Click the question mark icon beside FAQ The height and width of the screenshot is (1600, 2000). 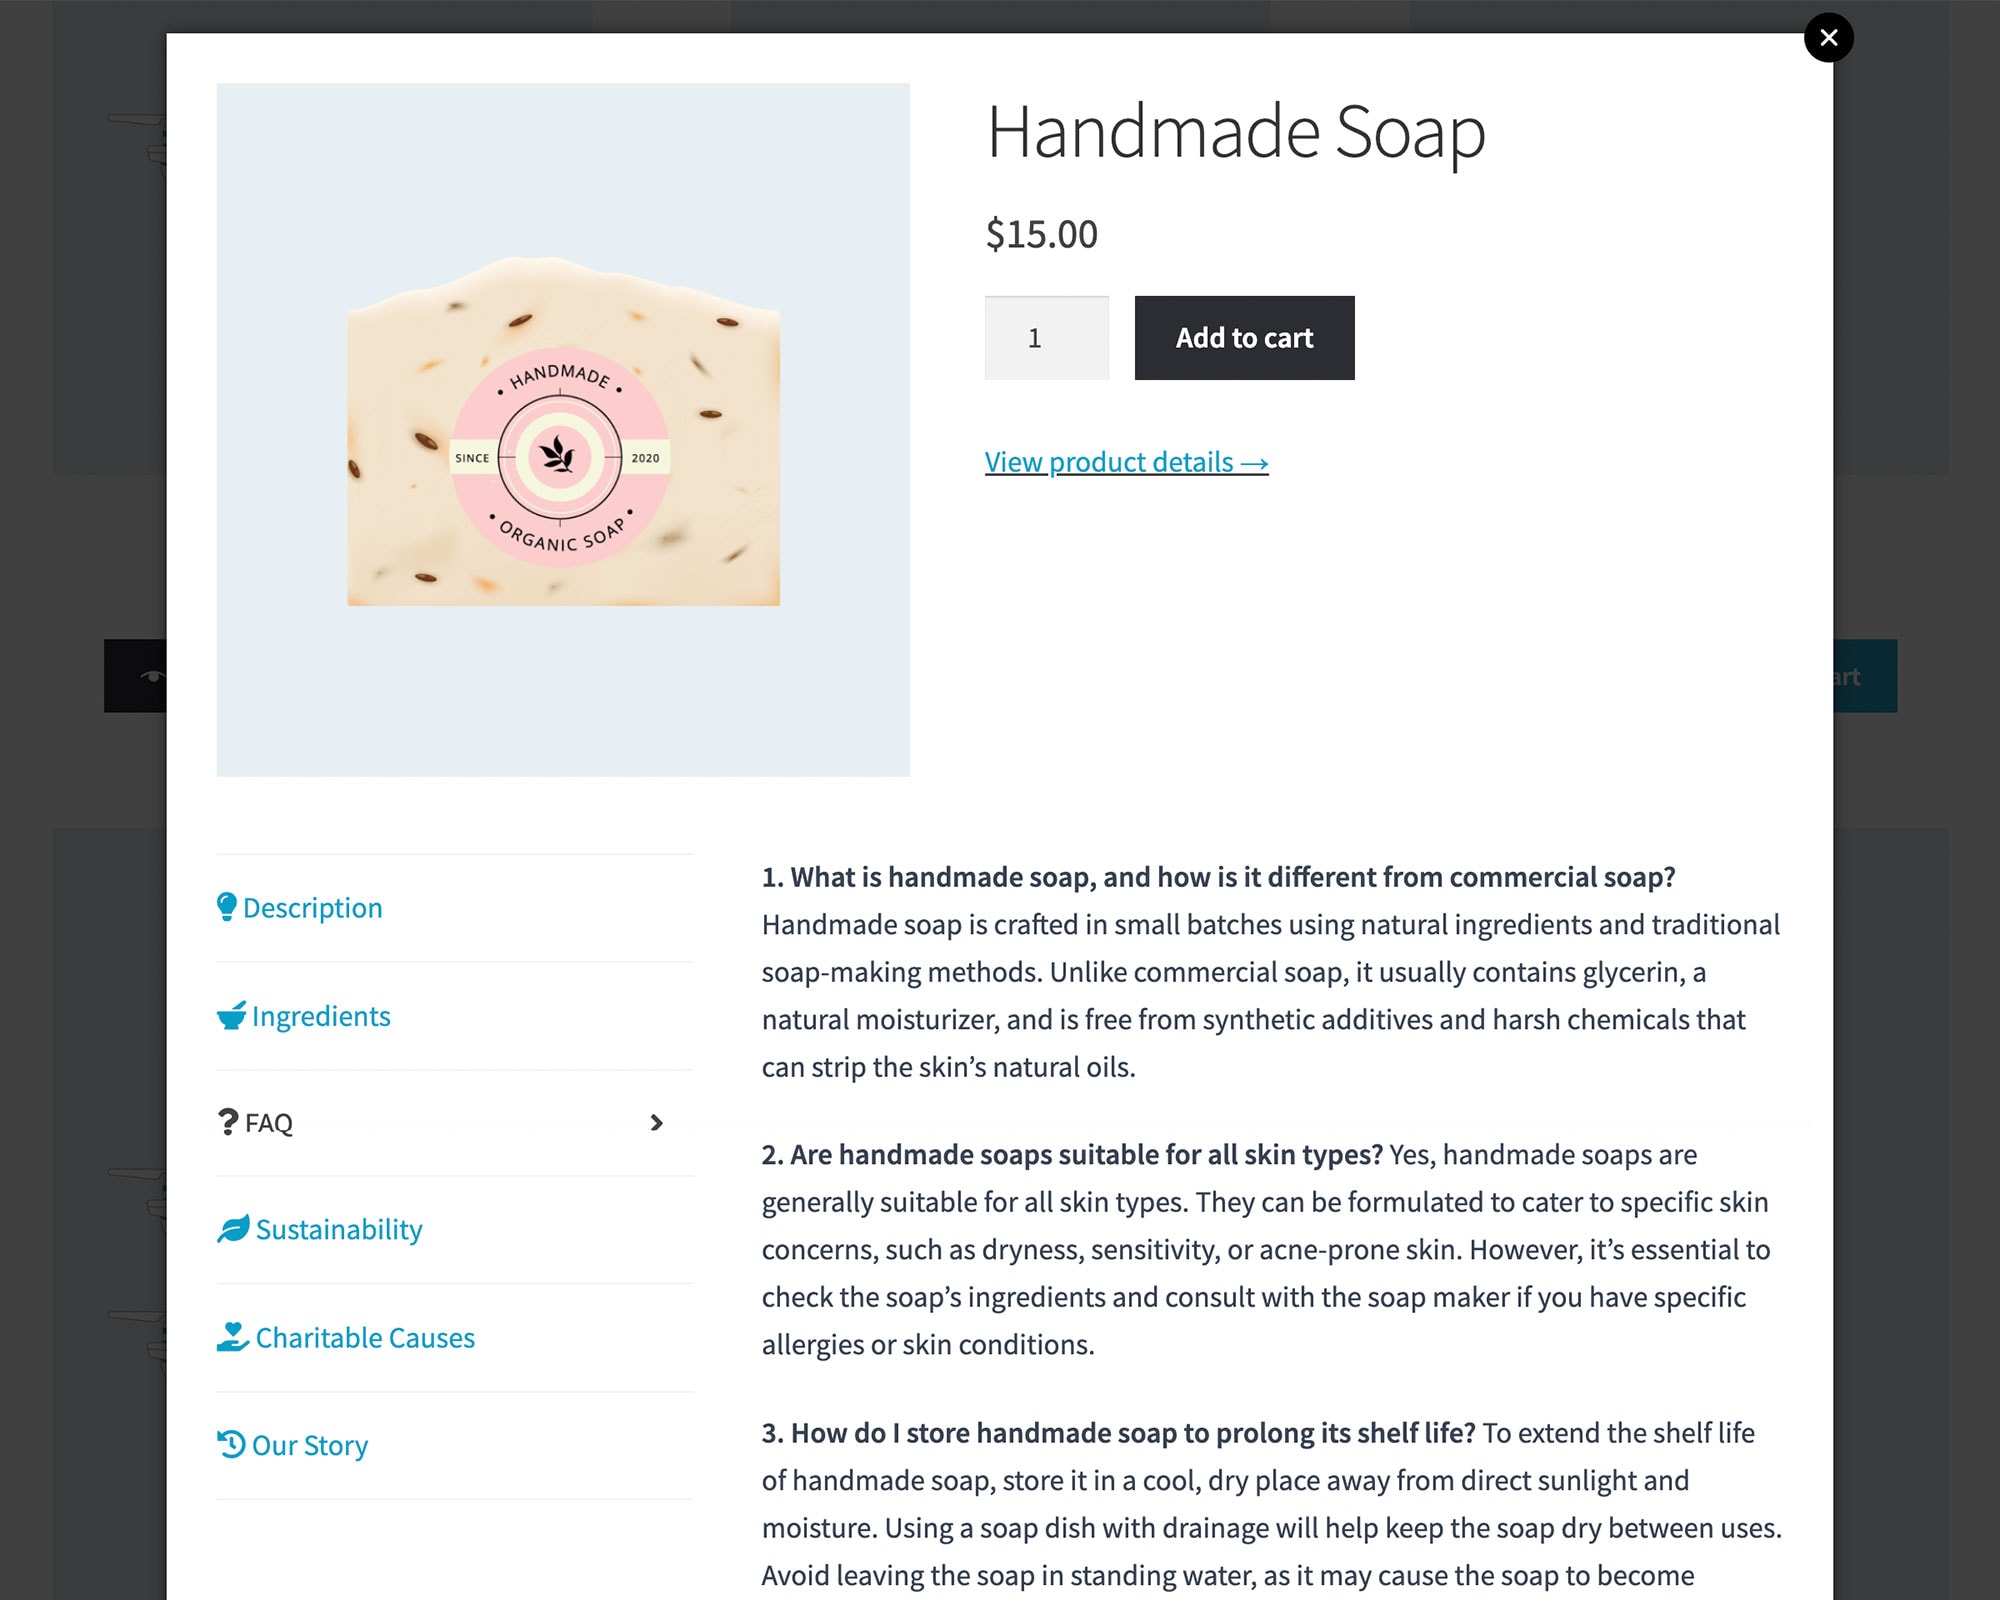[x=228, y=1122]
